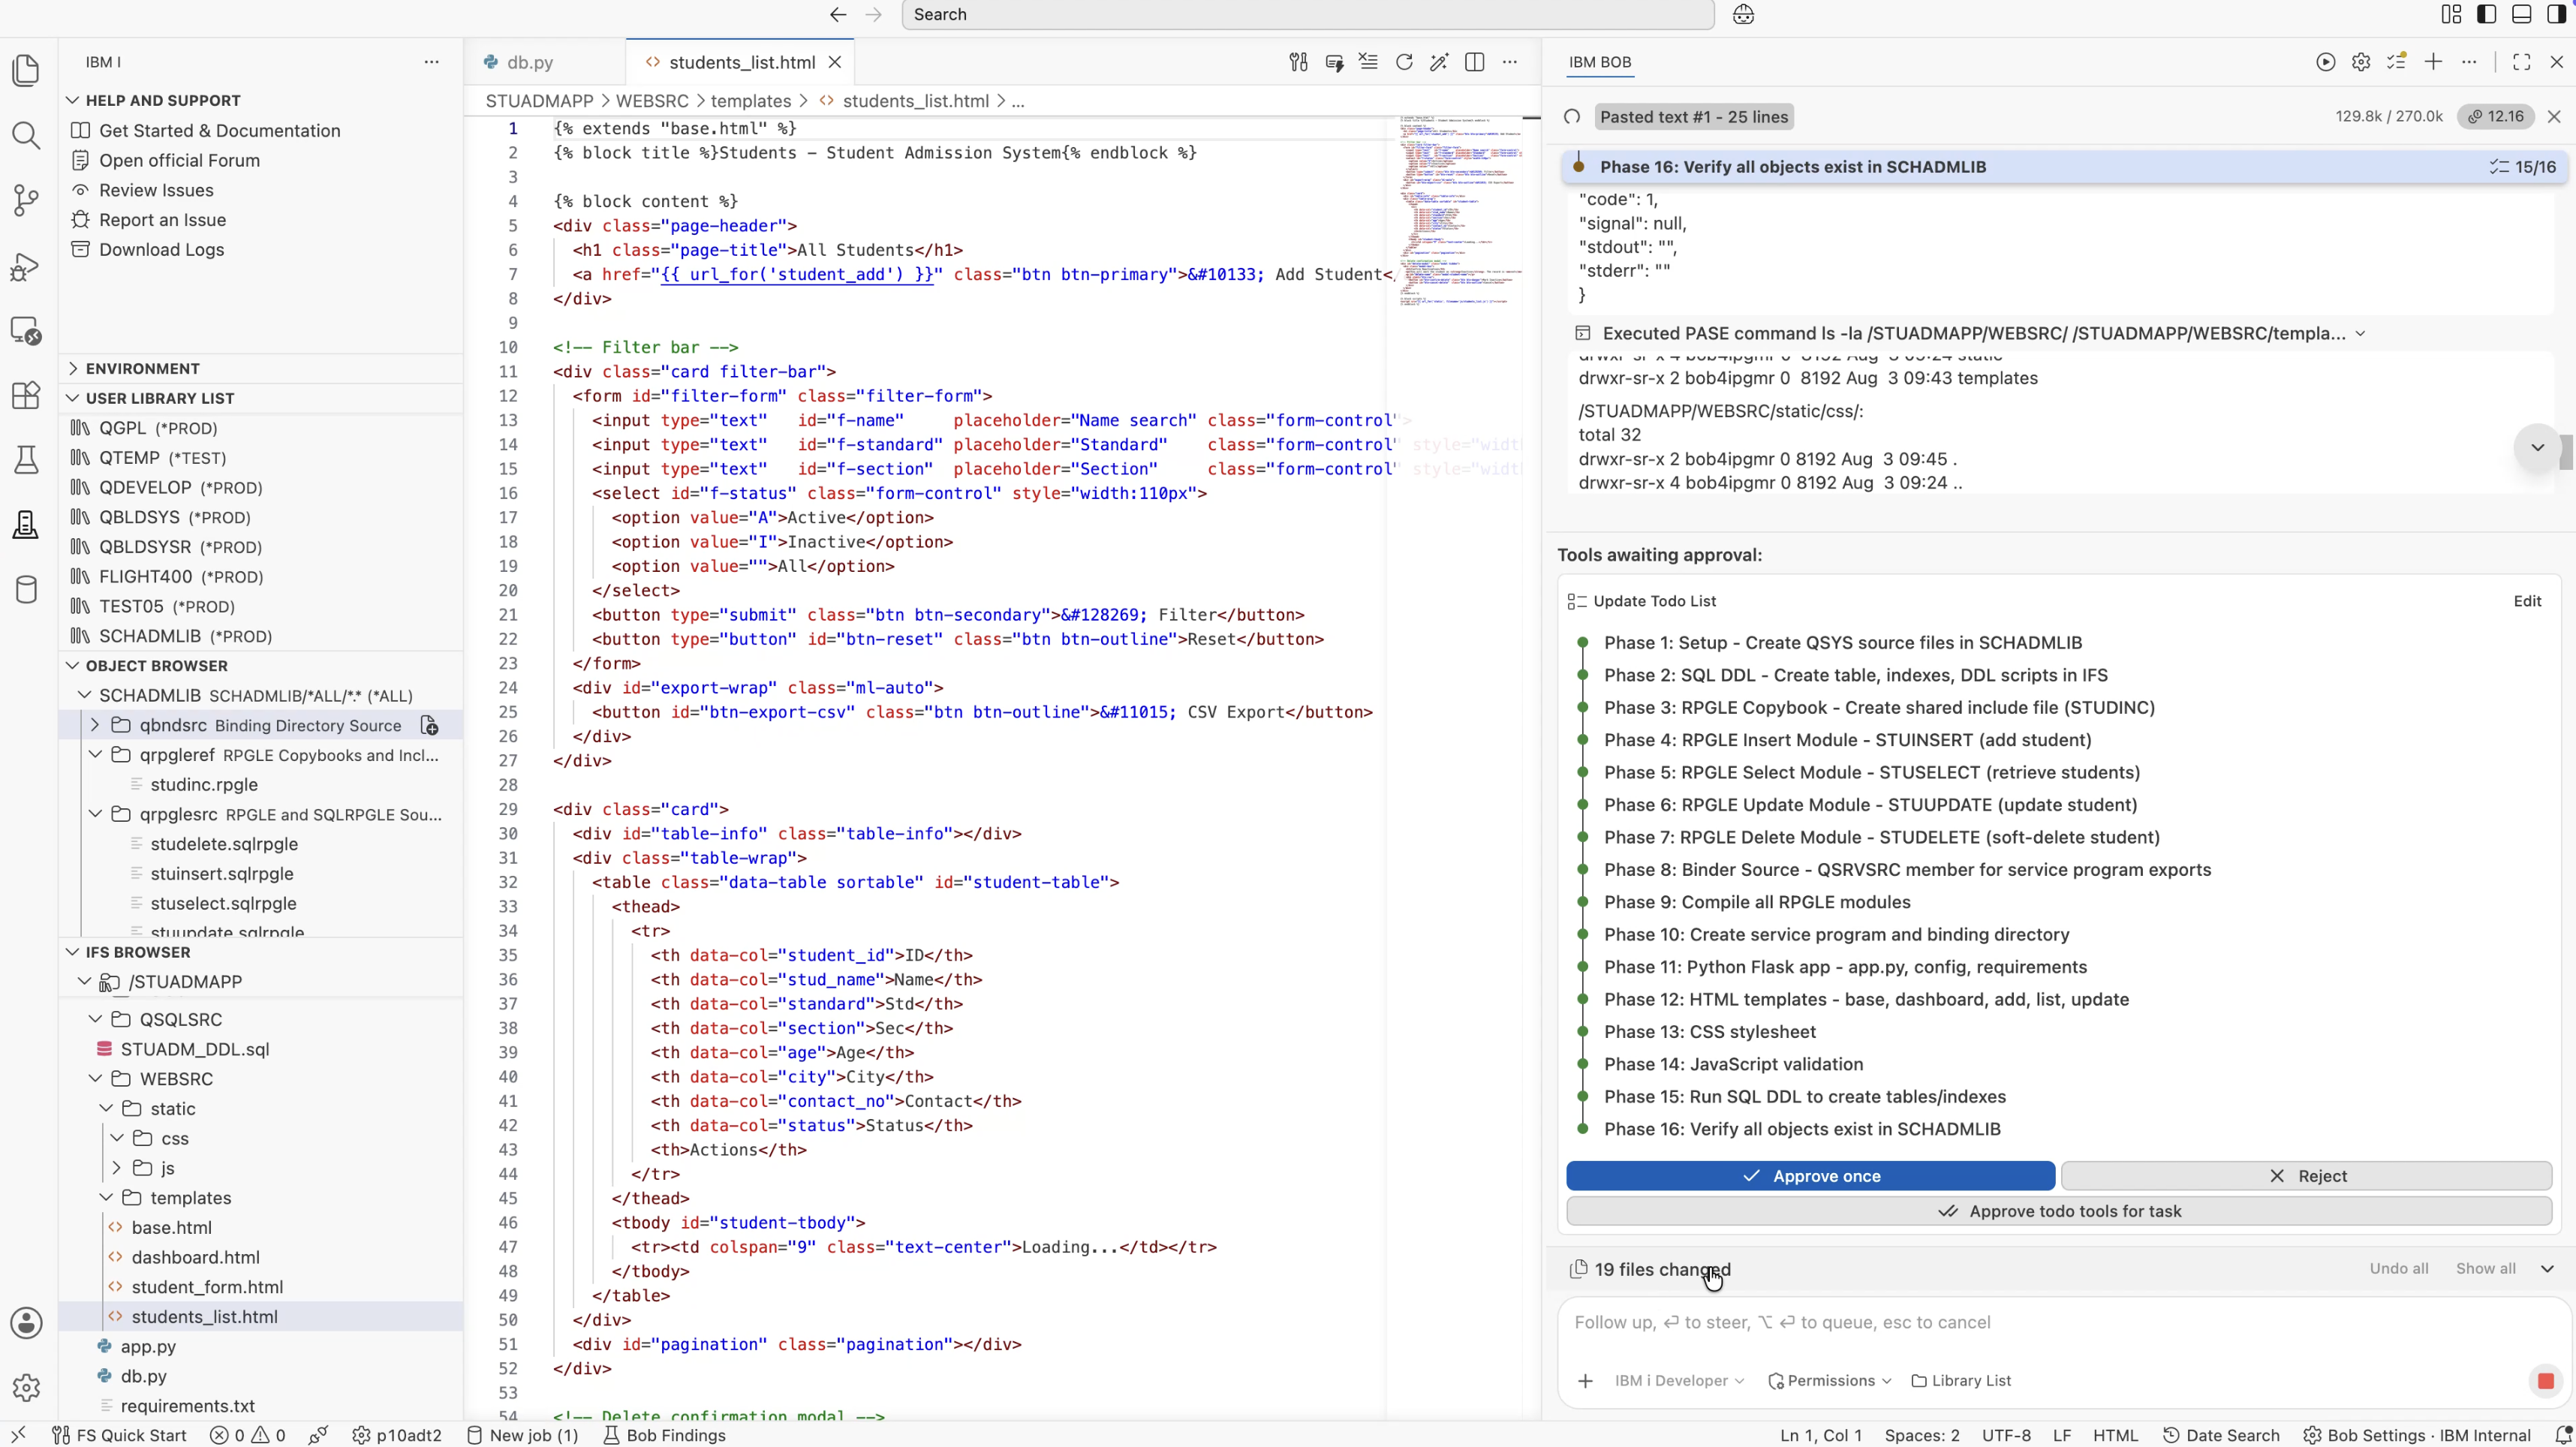Viewport: 2576px width, 1447px height.
Task: Click Library List button in chat input
Action: click(1961, 1381)
